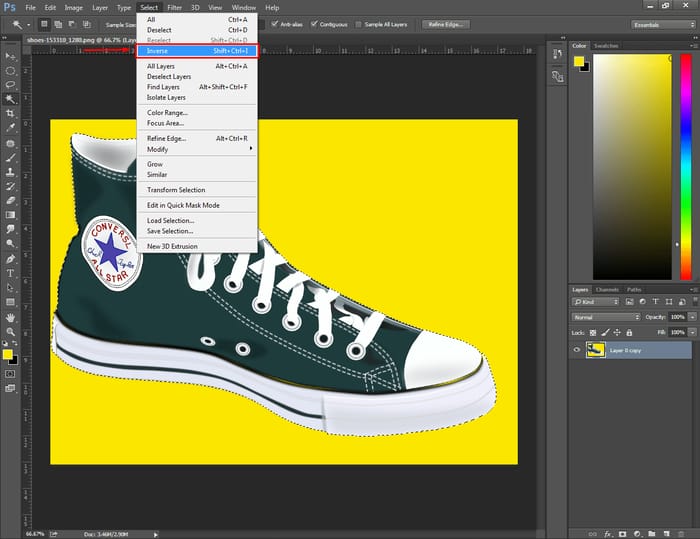Open the Color panel options menu
700x539 pixels.
(693, 46)
